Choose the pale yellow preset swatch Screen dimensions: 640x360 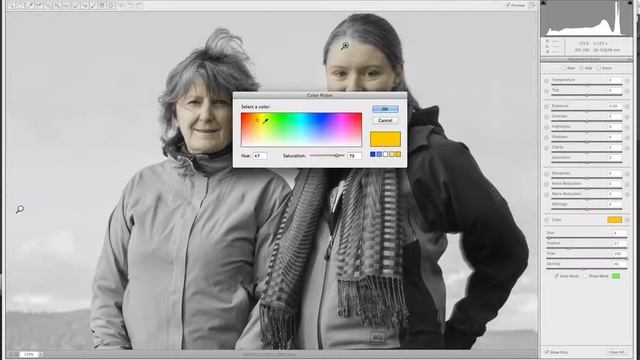[392, 154]
